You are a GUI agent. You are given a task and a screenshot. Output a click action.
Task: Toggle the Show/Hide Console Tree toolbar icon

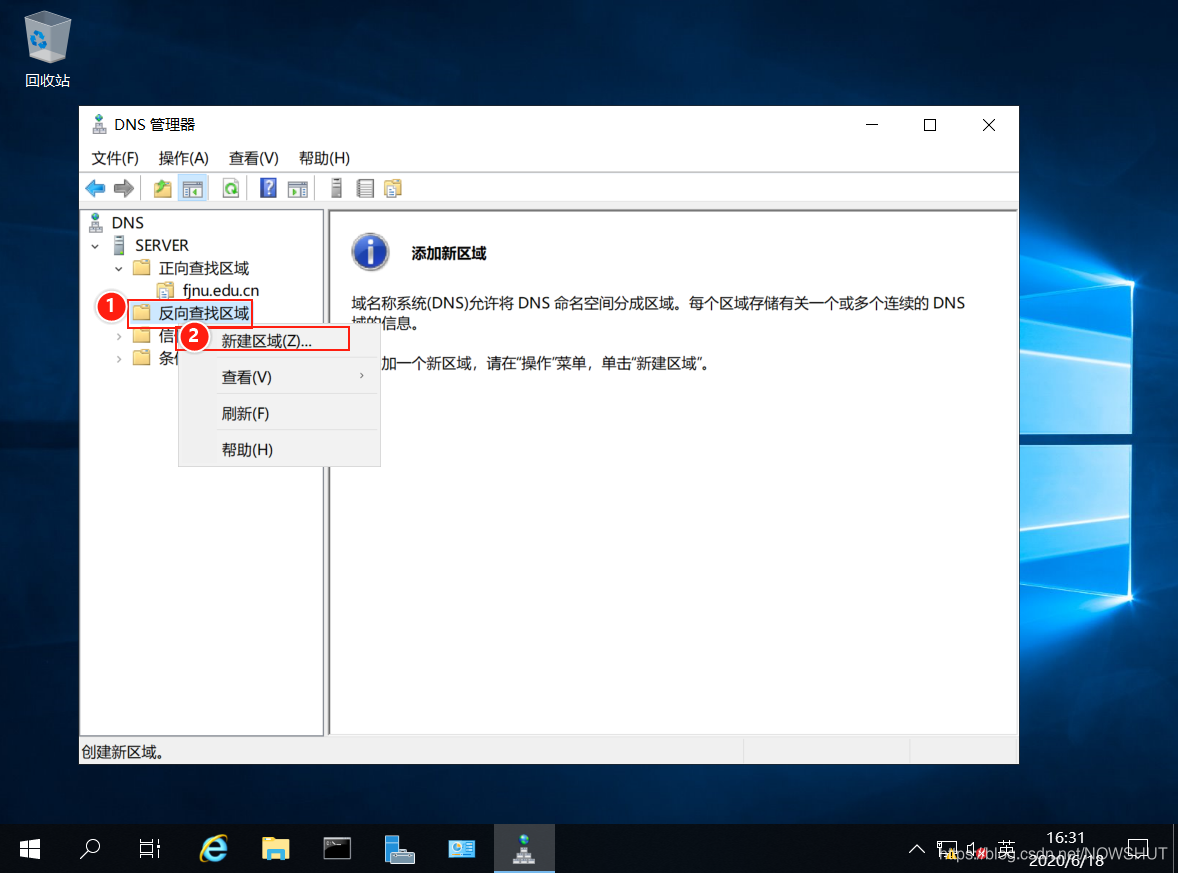(x=193, y=187)
